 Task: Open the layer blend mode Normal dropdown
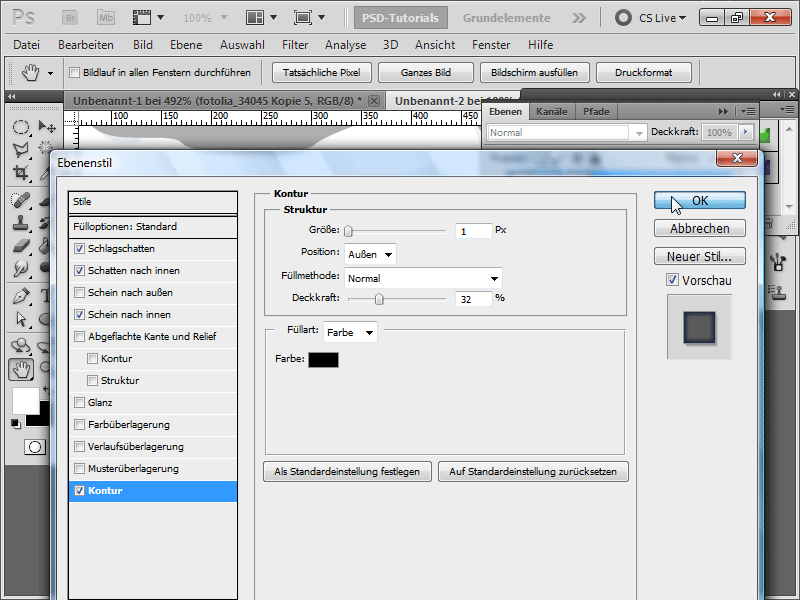pyautogui.click(x=566, y=133)
